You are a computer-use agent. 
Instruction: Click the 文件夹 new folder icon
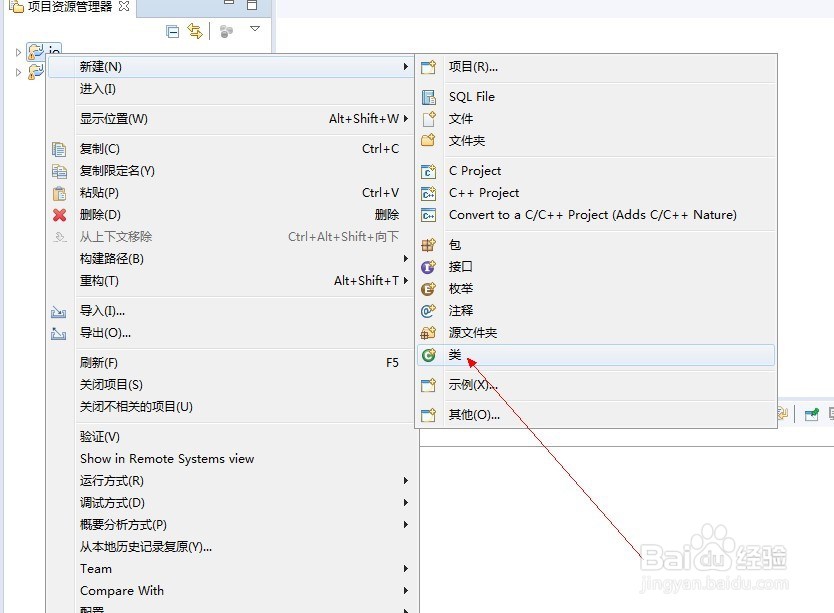(x=428, y=141)
